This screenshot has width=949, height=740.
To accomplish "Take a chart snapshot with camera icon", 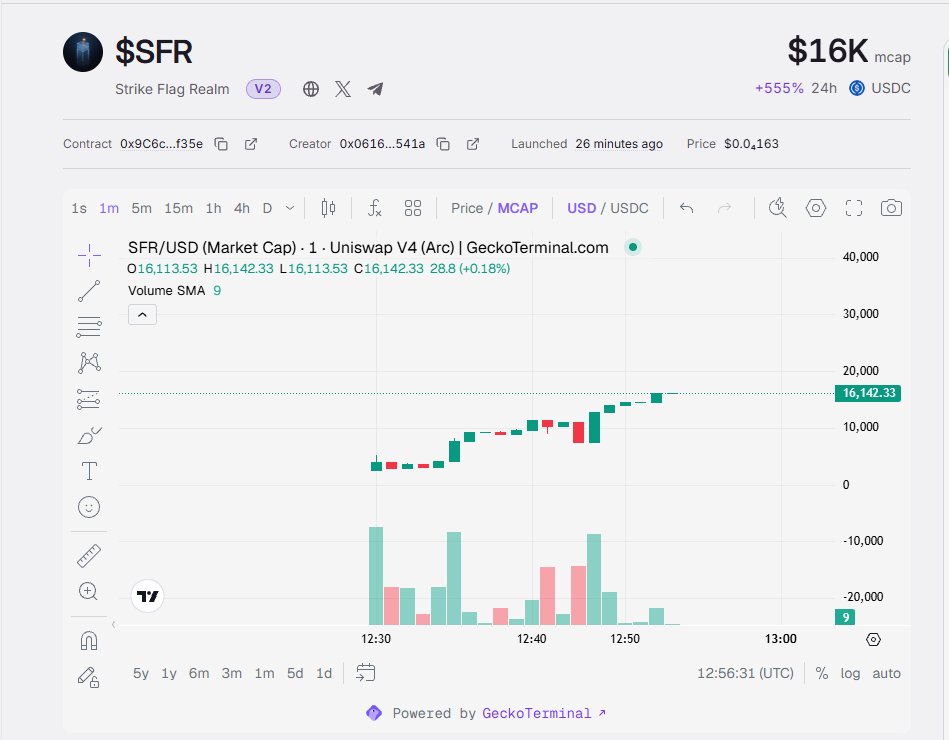I will pos(891,208).
